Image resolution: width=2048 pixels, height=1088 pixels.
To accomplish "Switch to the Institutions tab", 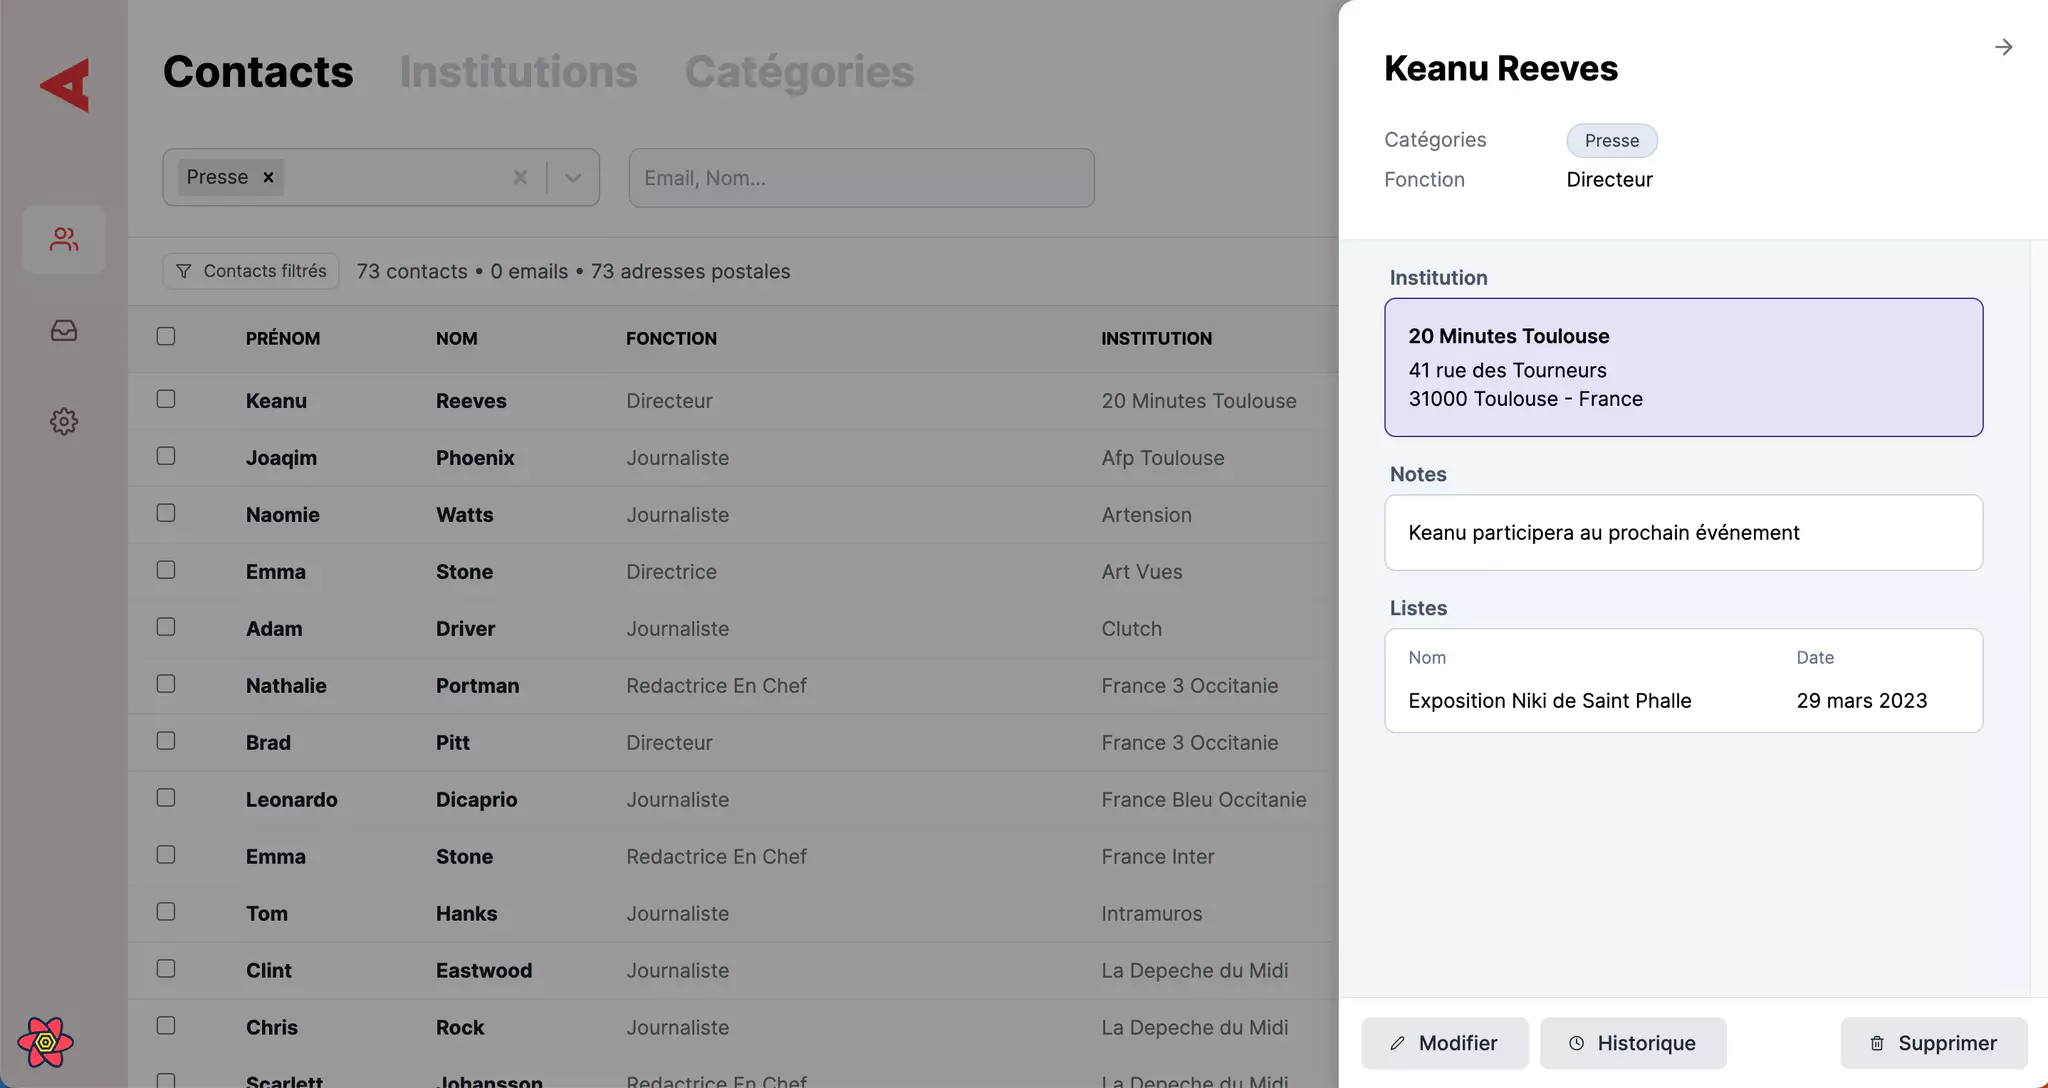I will (x=518, y=72).
